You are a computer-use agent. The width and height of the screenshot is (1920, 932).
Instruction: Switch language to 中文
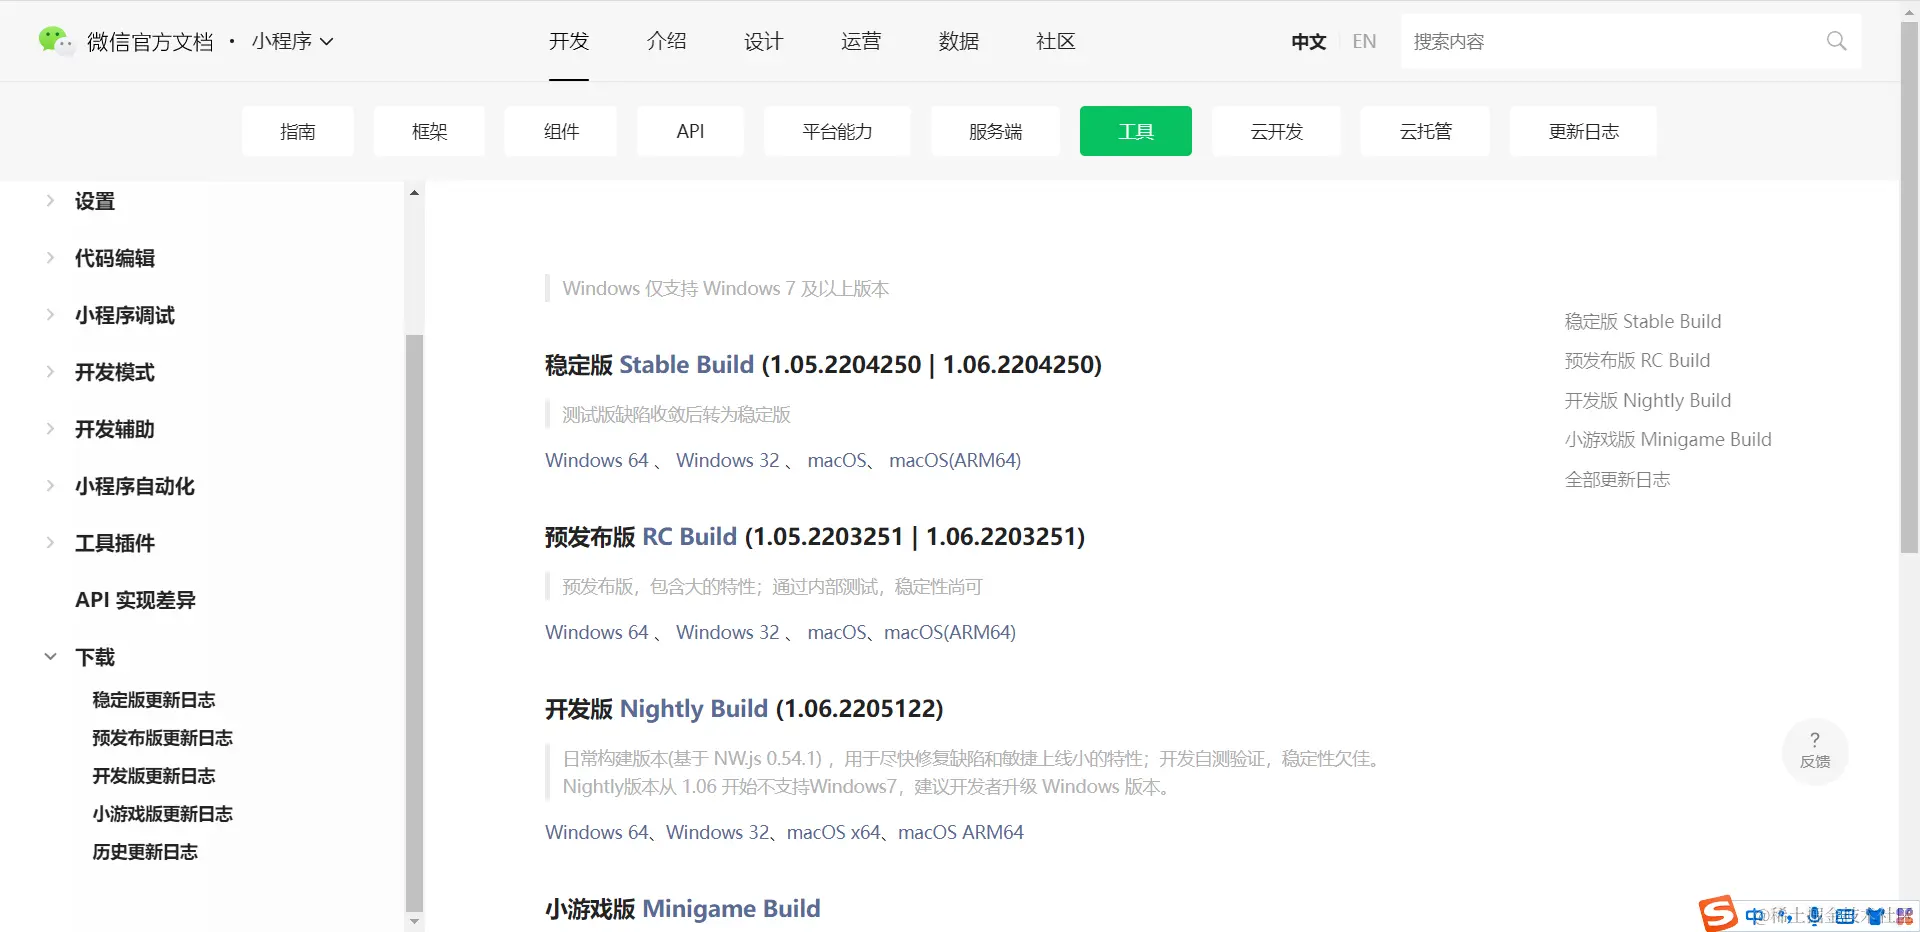pos(1308,41)
